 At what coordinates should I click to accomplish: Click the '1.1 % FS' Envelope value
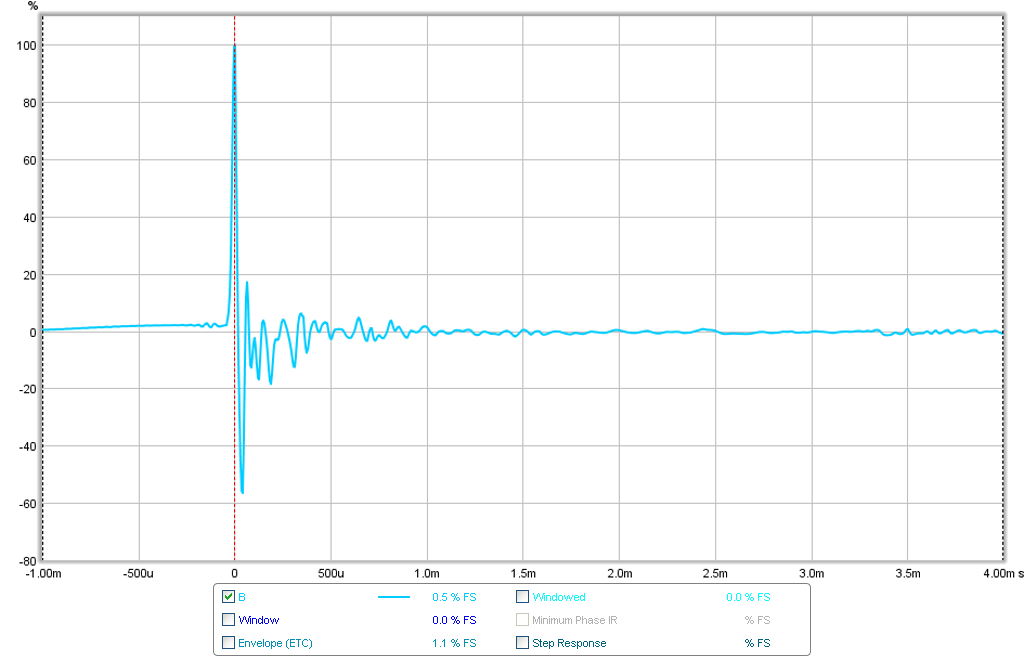(x=454, y=643)
